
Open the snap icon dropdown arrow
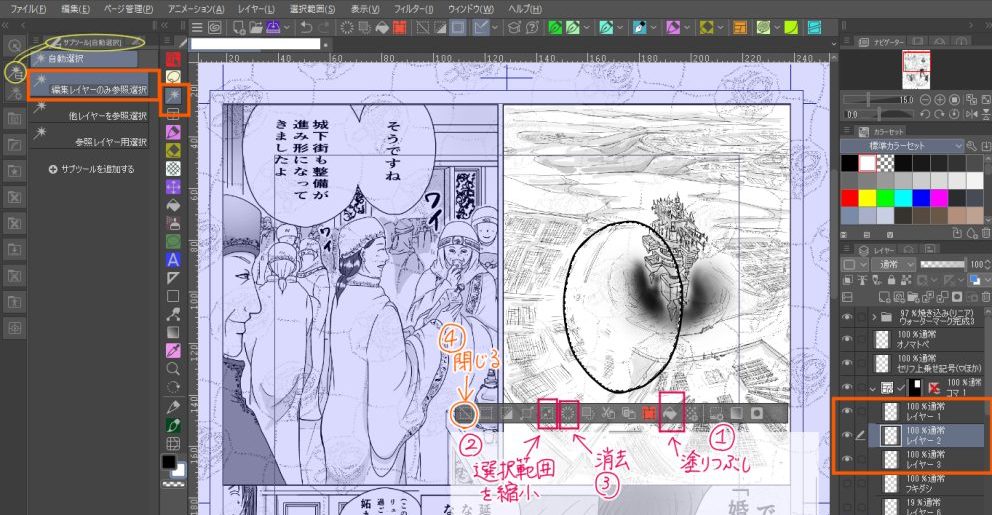494,27
